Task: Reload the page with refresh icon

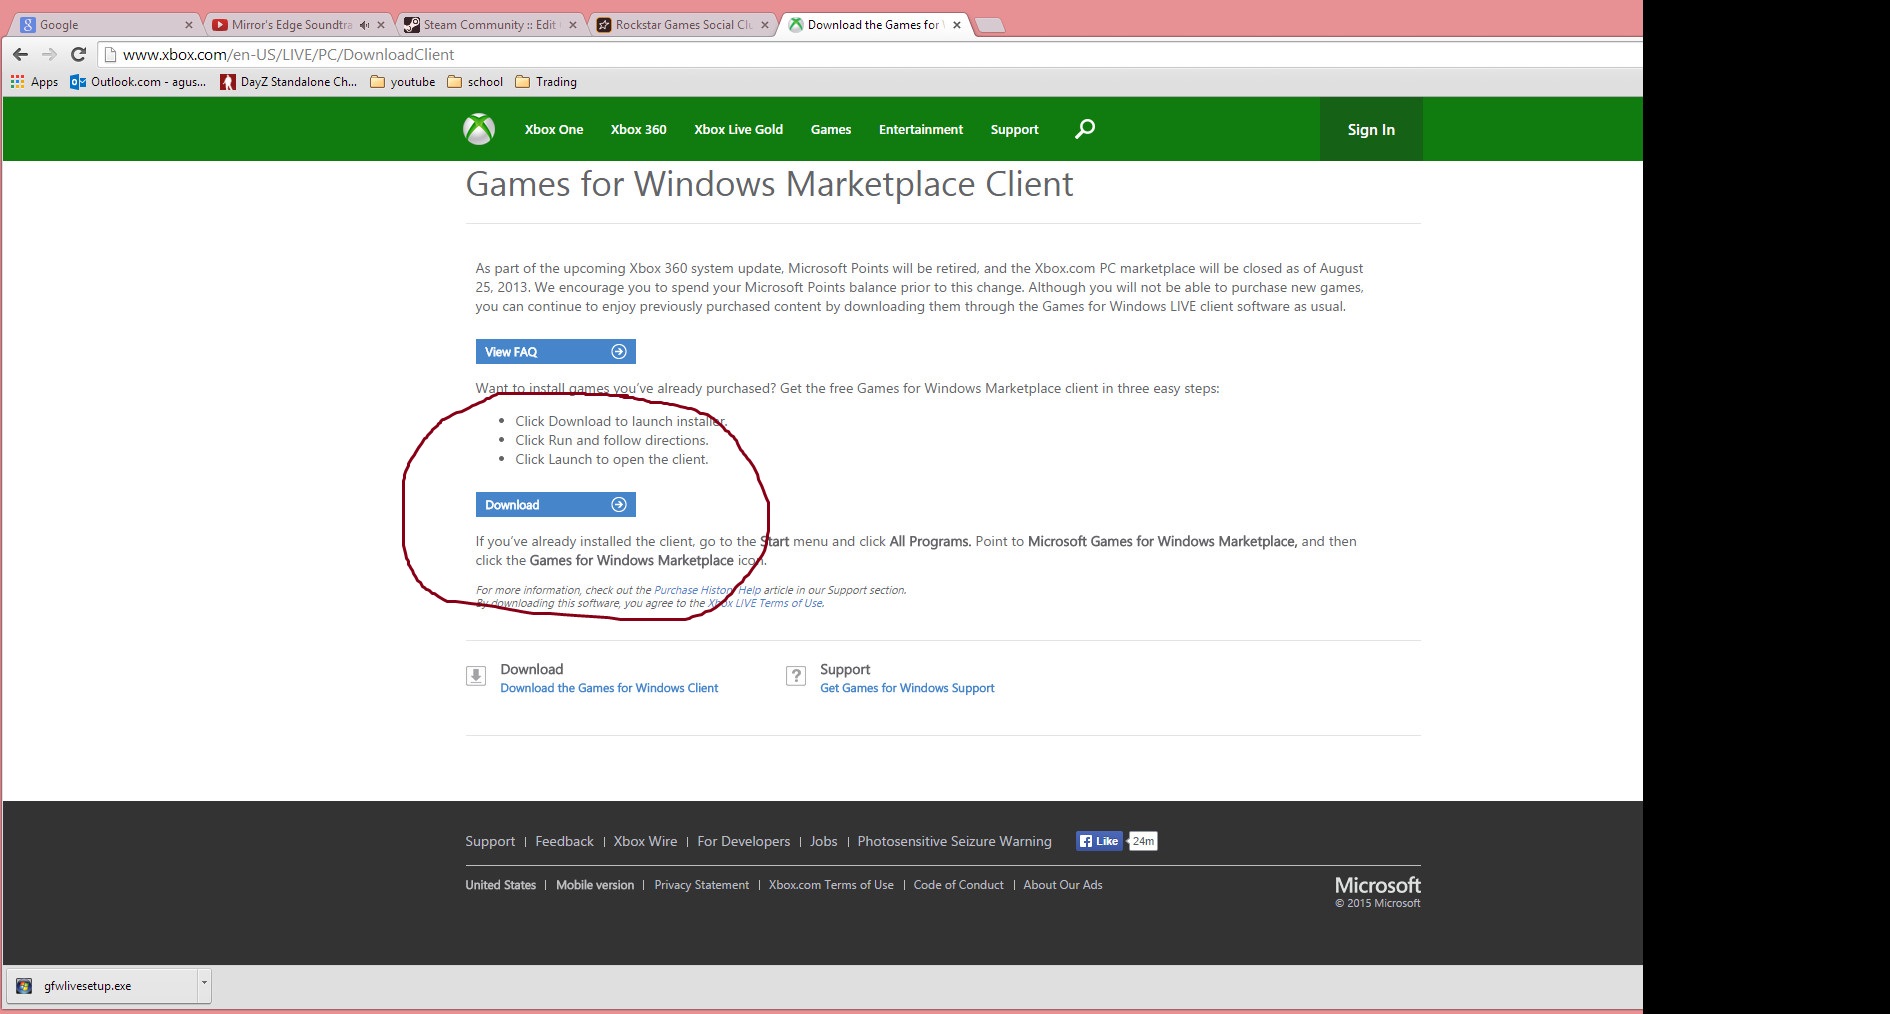Action: [78, 54]
